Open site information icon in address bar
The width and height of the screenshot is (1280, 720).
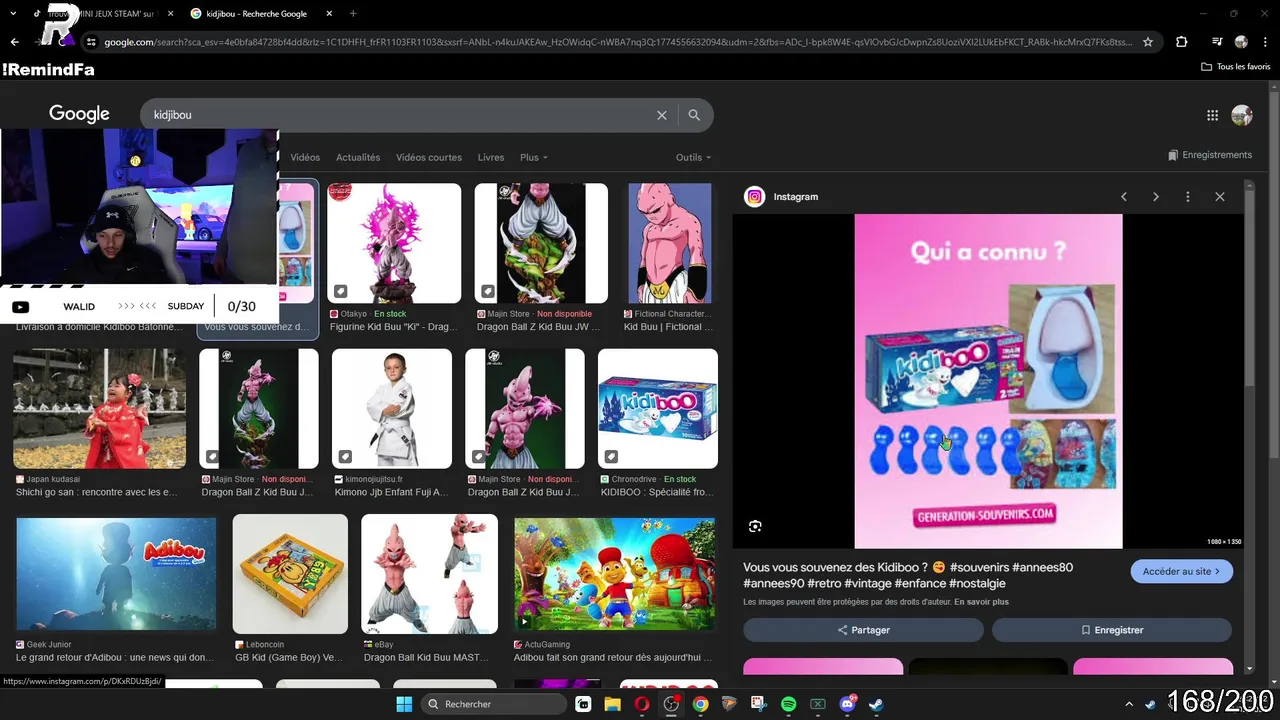point(91,42)
